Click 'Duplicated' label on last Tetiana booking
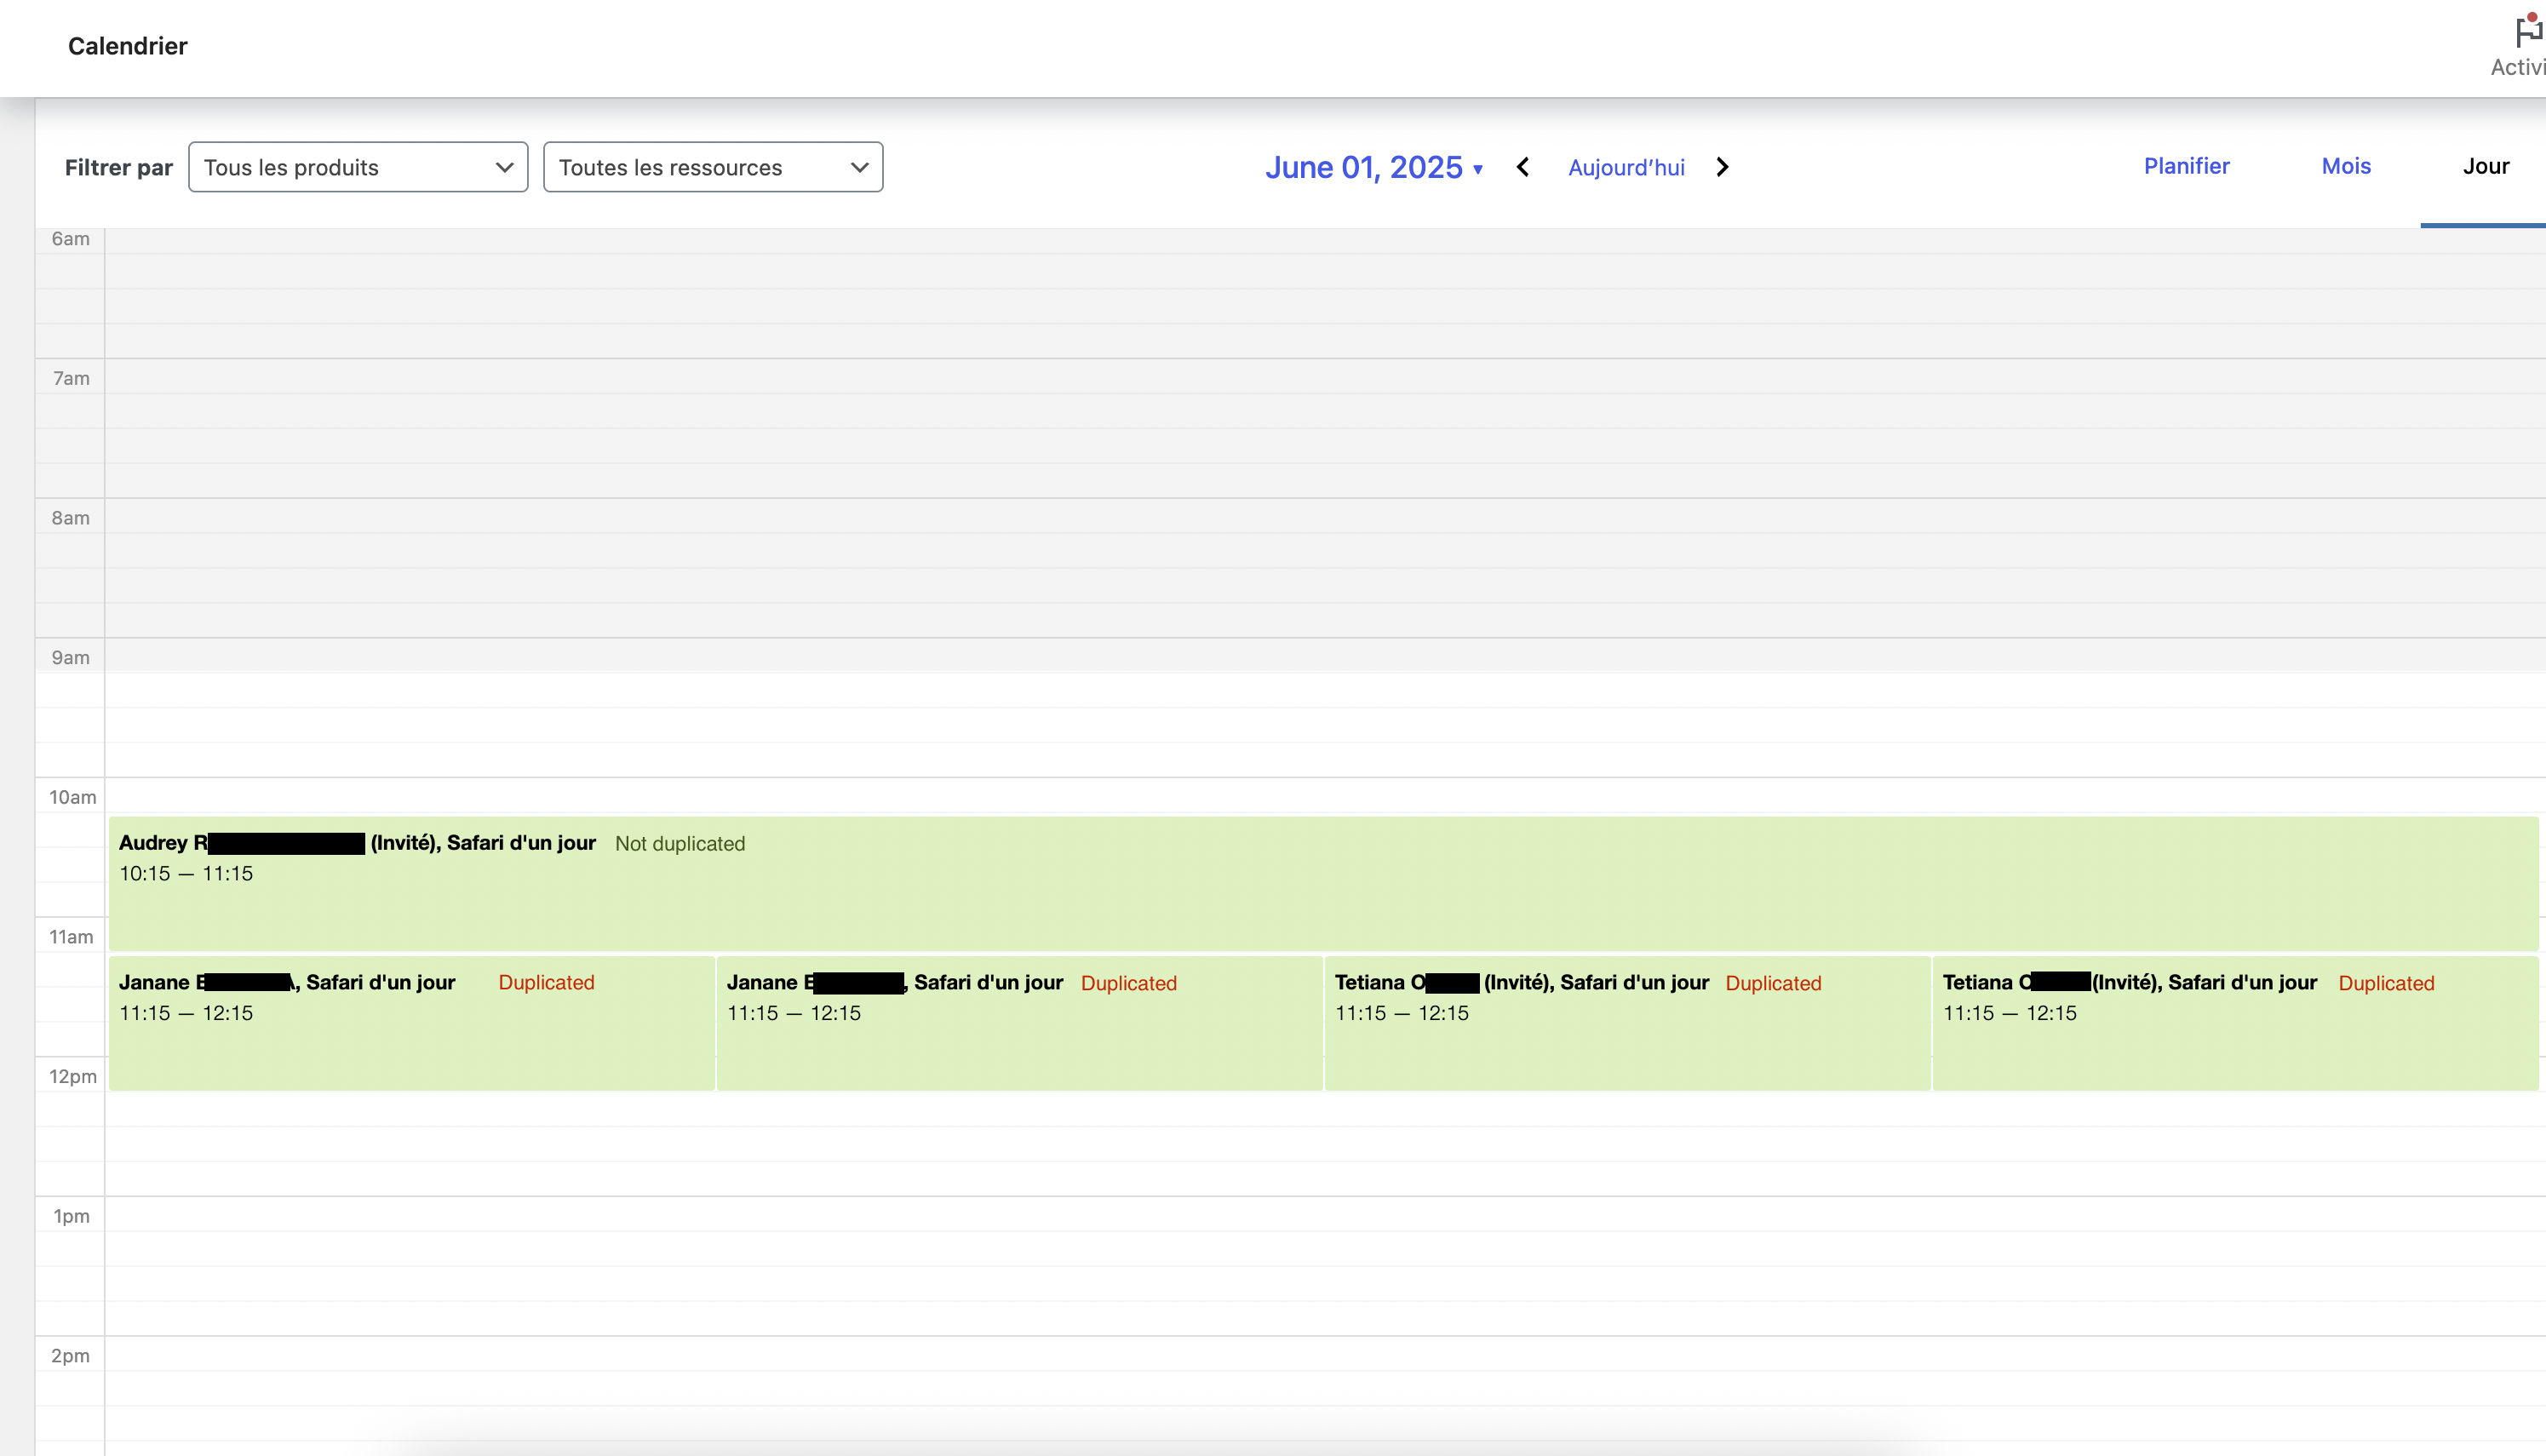2546x1456 pixels. click(2386, 983)
